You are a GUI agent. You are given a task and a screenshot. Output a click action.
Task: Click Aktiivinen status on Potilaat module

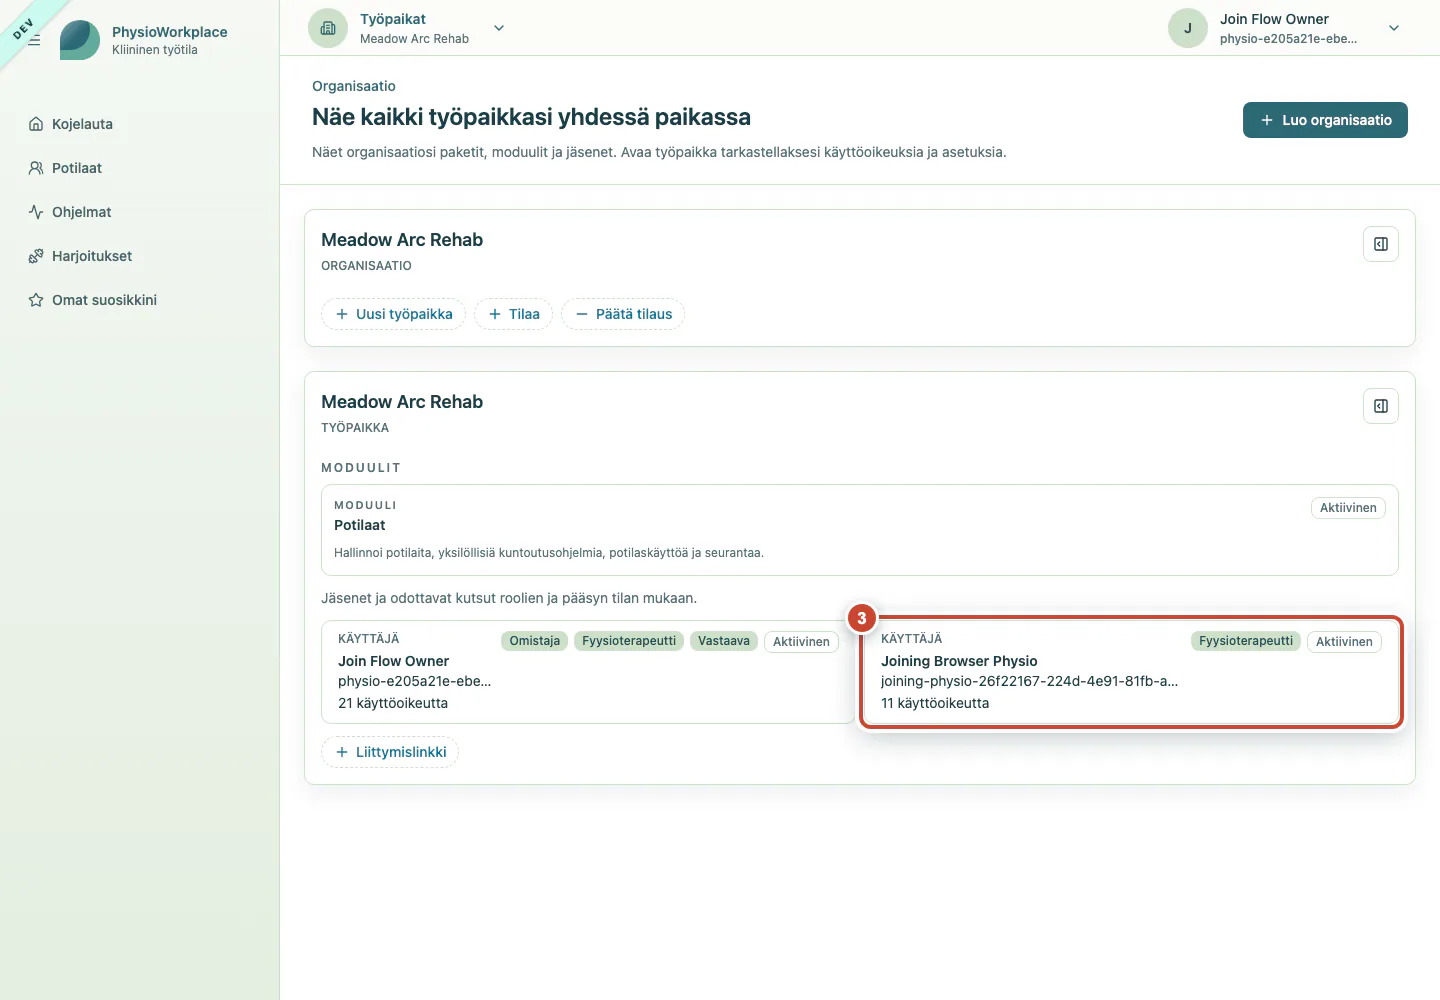[x=1348, y=508]
